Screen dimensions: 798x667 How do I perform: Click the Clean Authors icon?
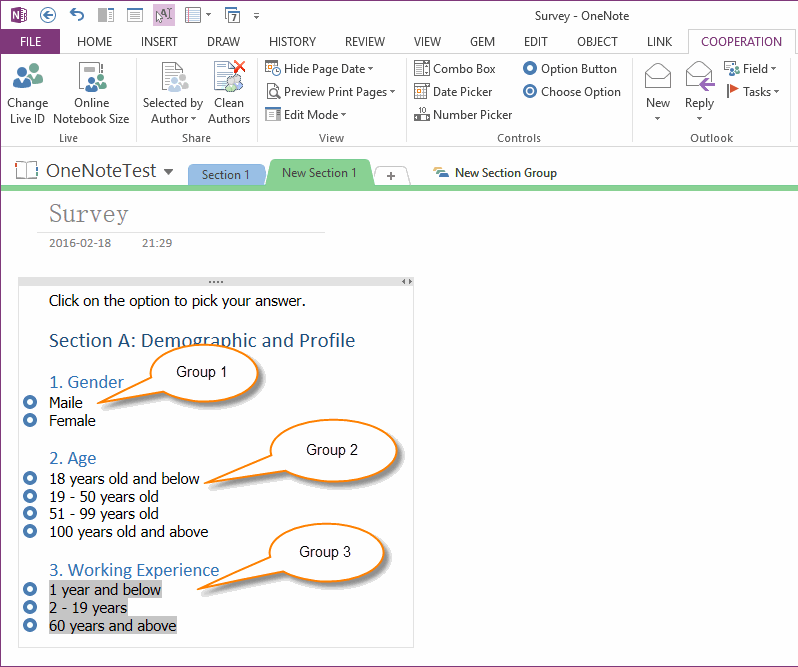coord(229,78)
